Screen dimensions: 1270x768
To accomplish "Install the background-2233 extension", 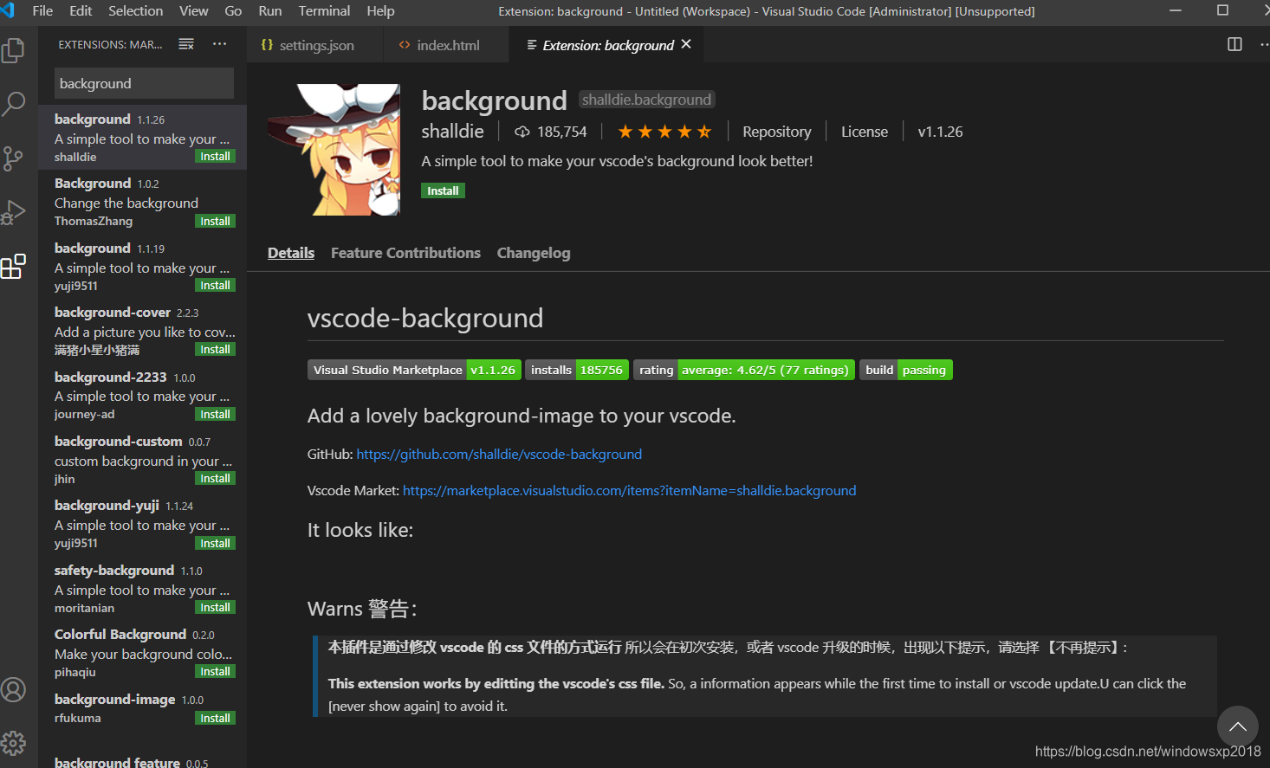I will (215, 414).
